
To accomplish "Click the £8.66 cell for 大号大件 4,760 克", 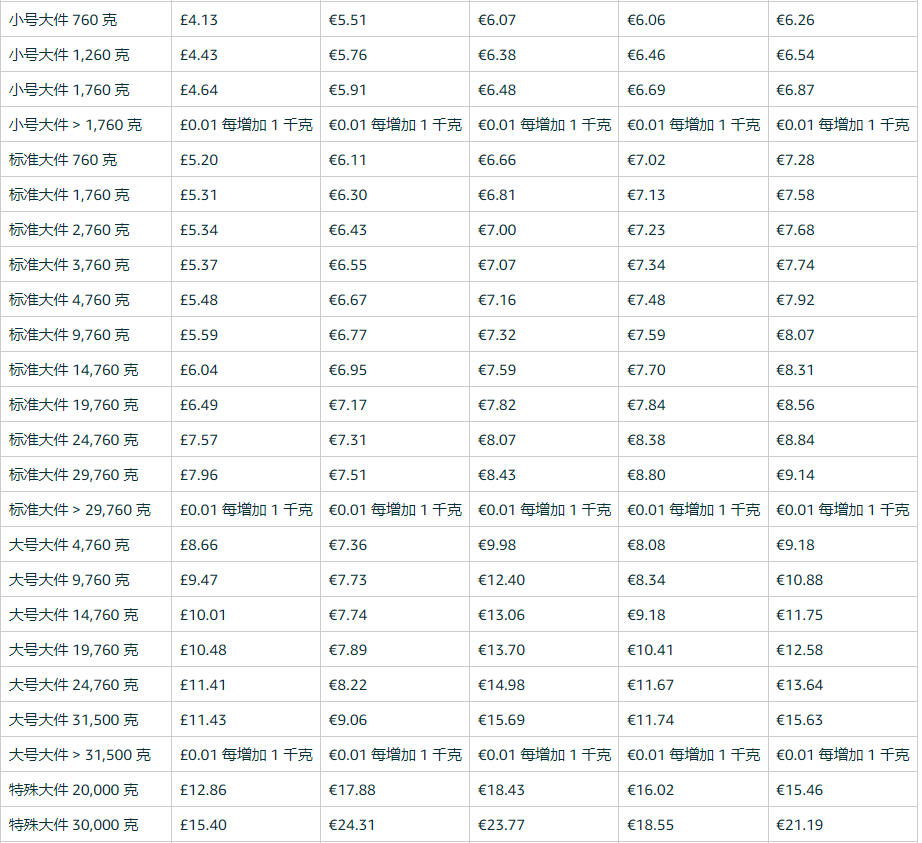I will 199,545.
